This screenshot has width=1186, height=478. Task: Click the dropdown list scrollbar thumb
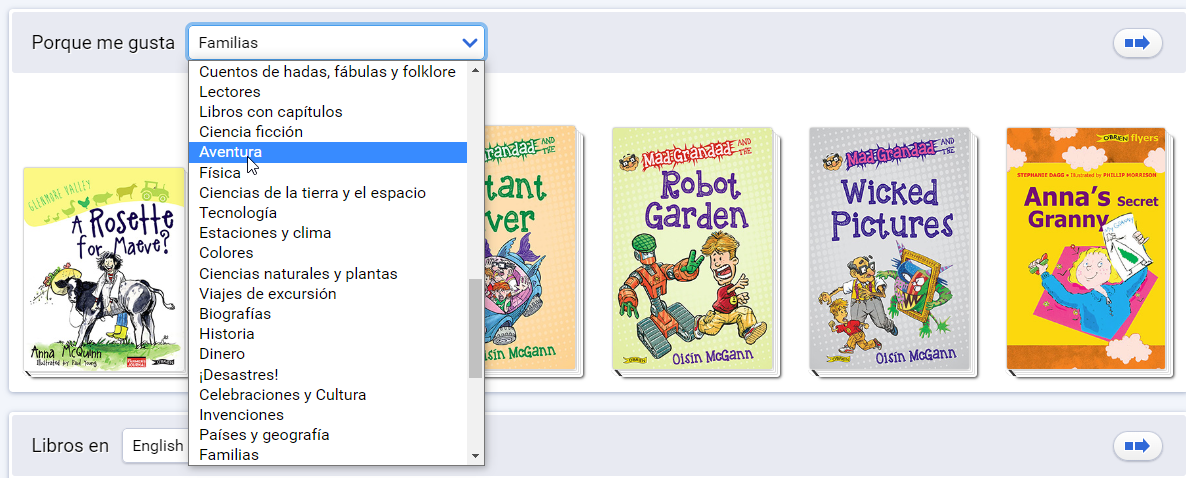point(475,328)
